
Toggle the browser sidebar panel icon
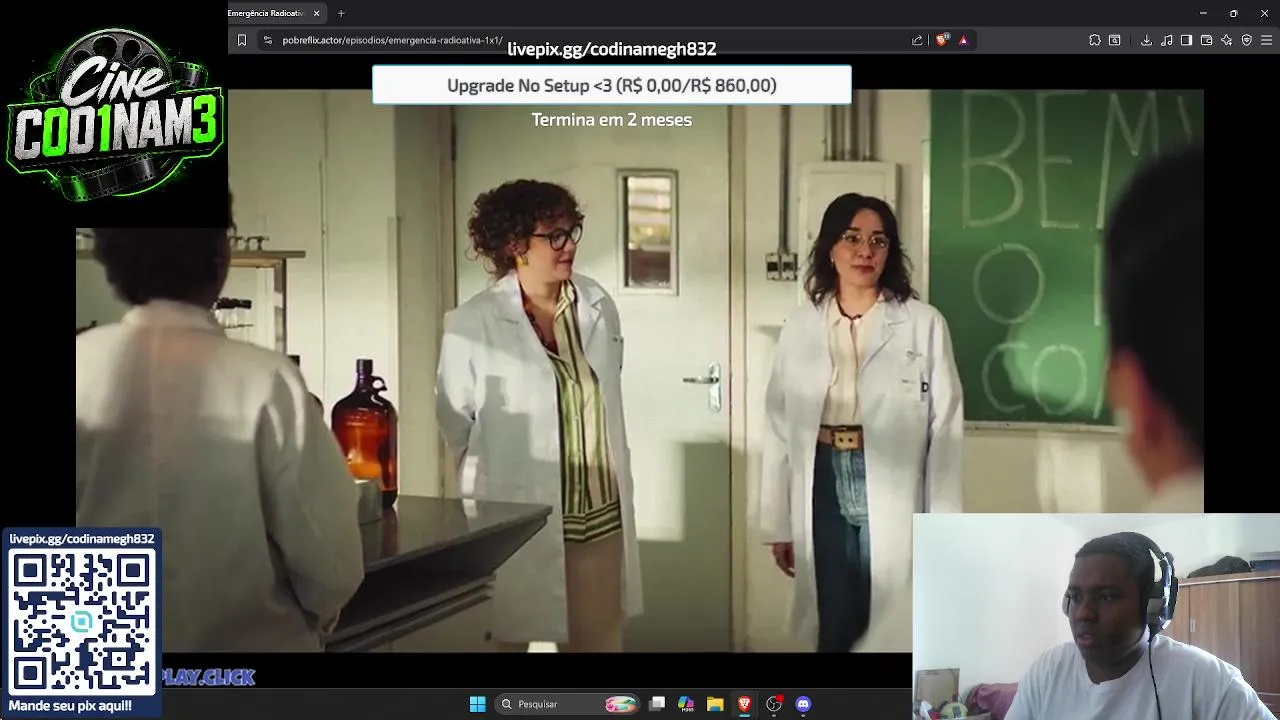1186,40
